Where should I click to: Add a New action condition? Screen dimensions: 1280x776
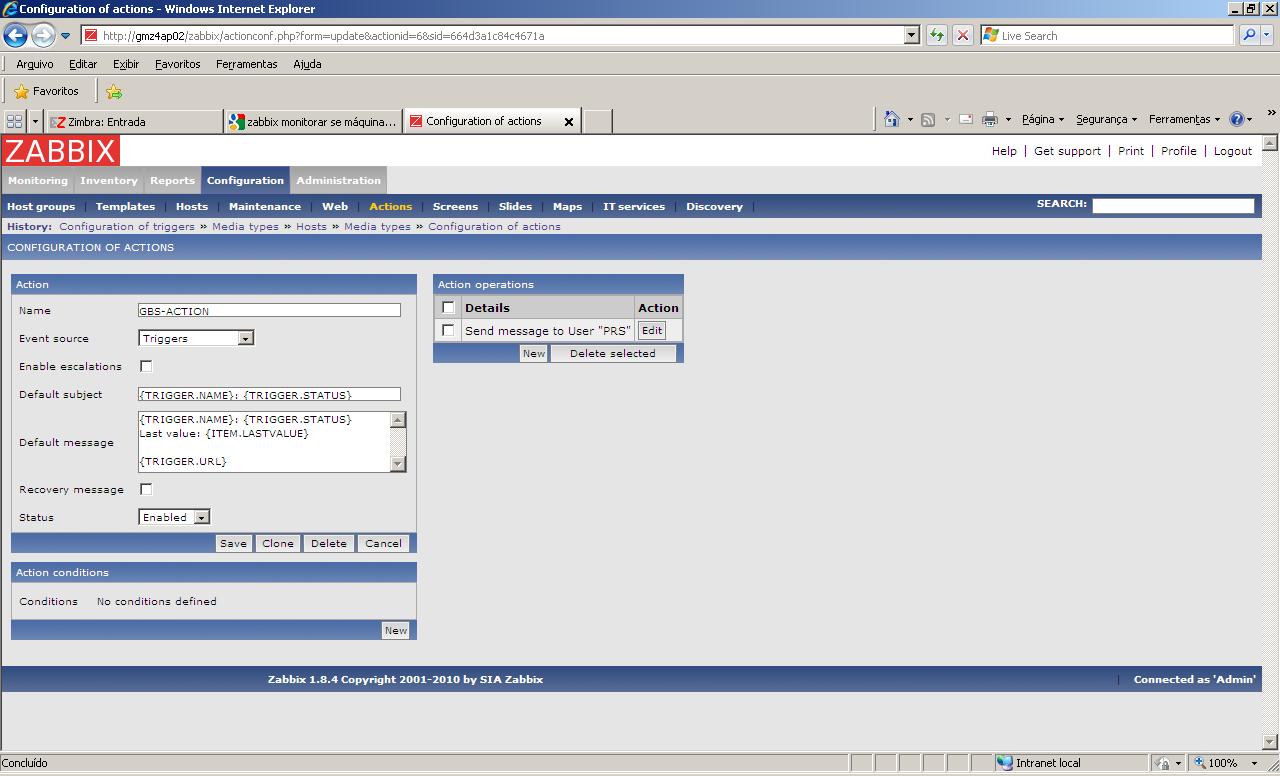point(396,631)
